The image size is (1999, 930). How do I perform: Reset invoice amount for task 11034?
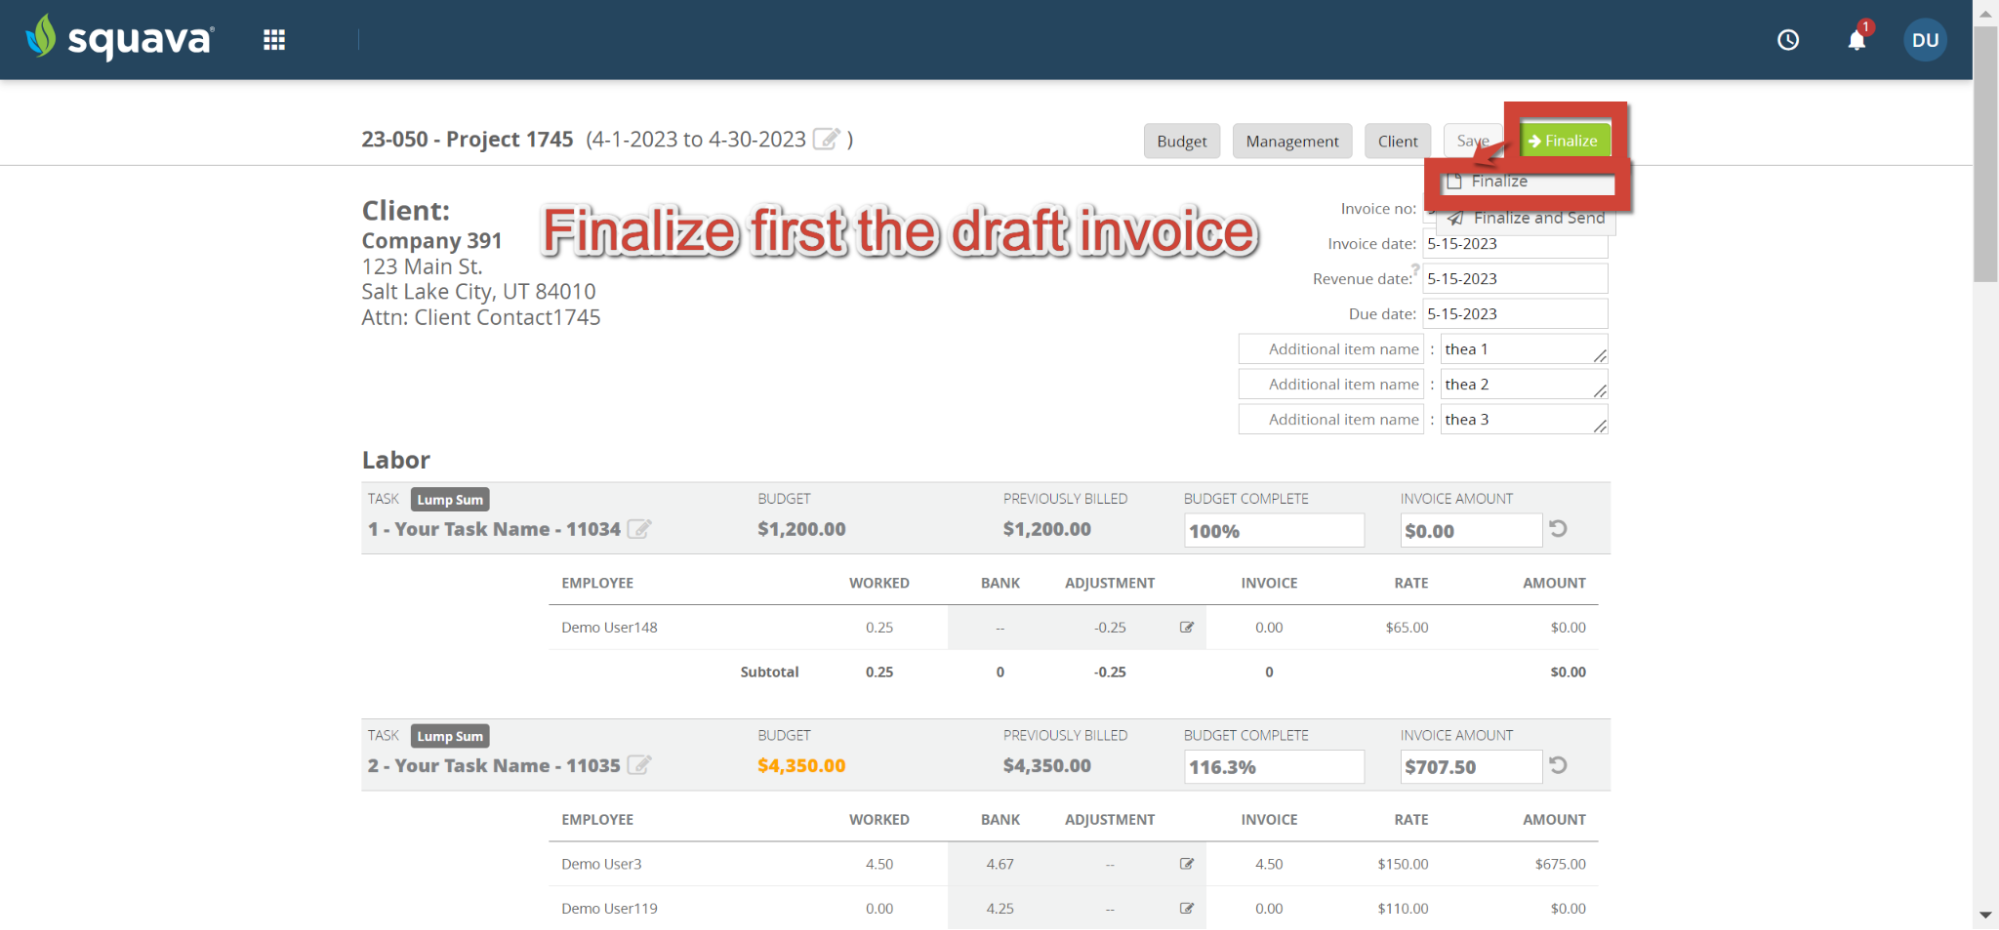[1558, 529]
